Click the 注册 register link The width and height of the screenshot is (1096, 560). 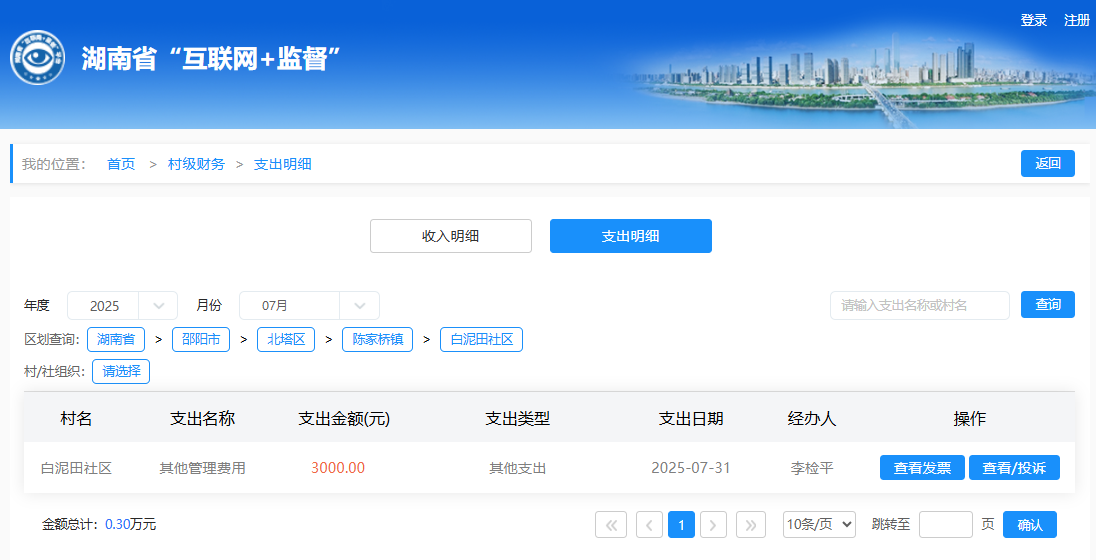tap(1076, 20)
